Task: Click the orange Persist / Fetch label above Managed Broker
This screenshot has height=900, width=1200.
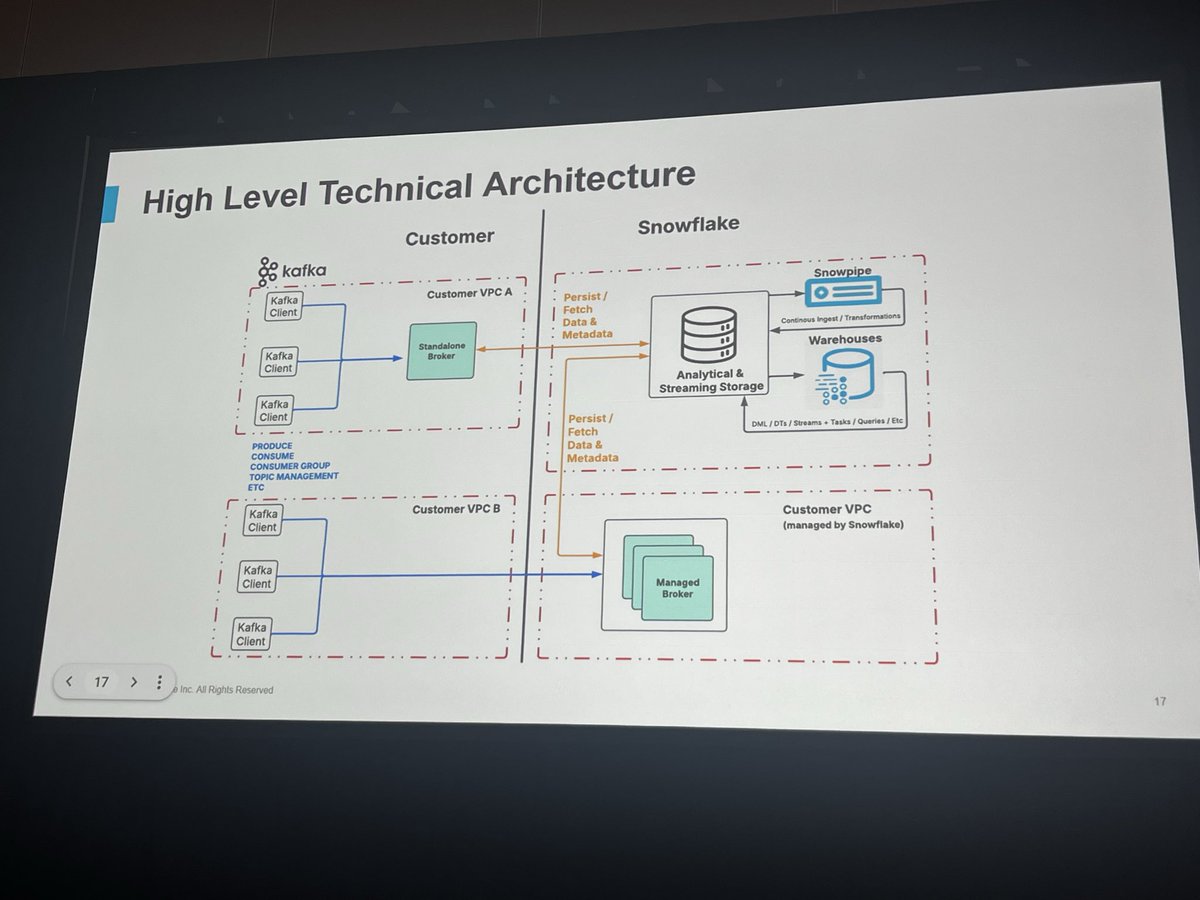Action: (593, 438)
